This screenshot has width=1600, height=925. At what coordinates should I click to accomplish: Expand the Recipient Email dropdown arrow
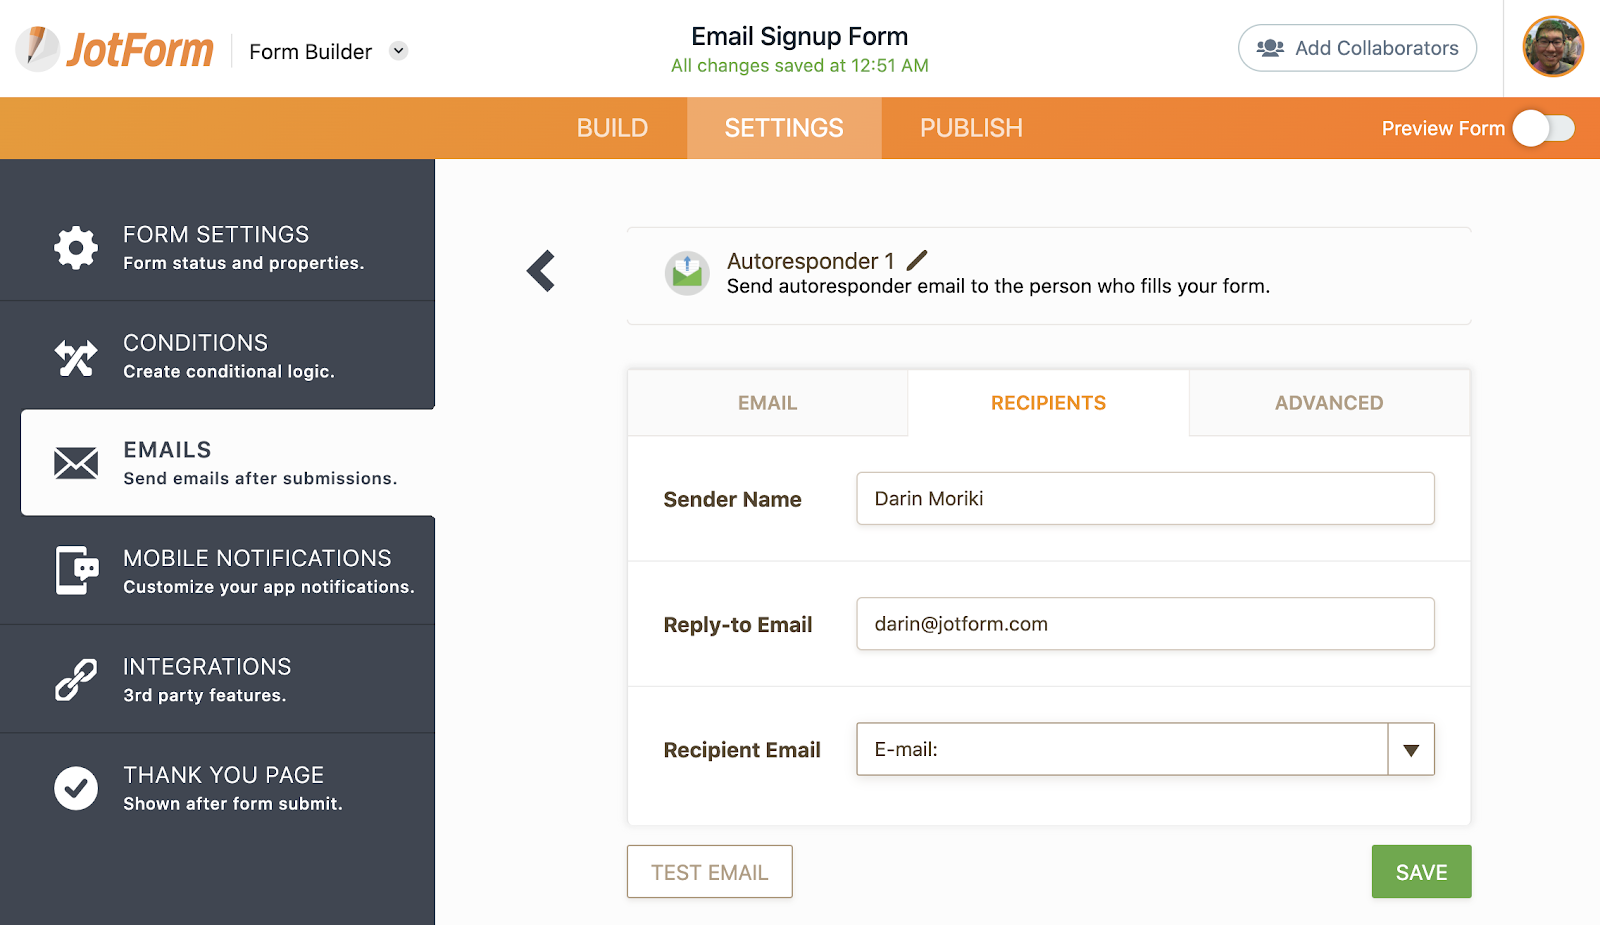tap(1411, 750)
